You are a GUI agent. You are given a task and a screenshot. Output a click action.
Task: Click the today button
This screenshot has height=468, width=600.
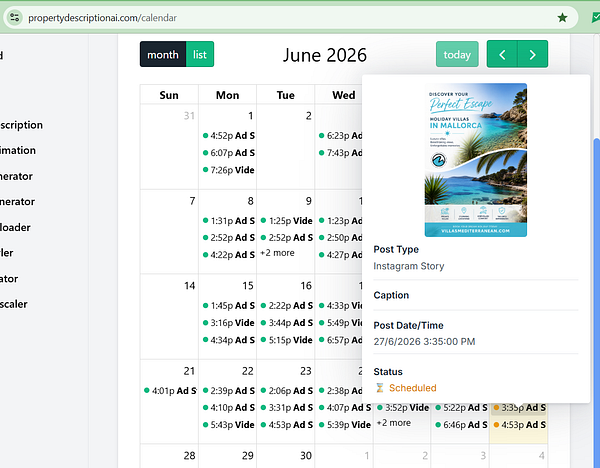[457, 54]
